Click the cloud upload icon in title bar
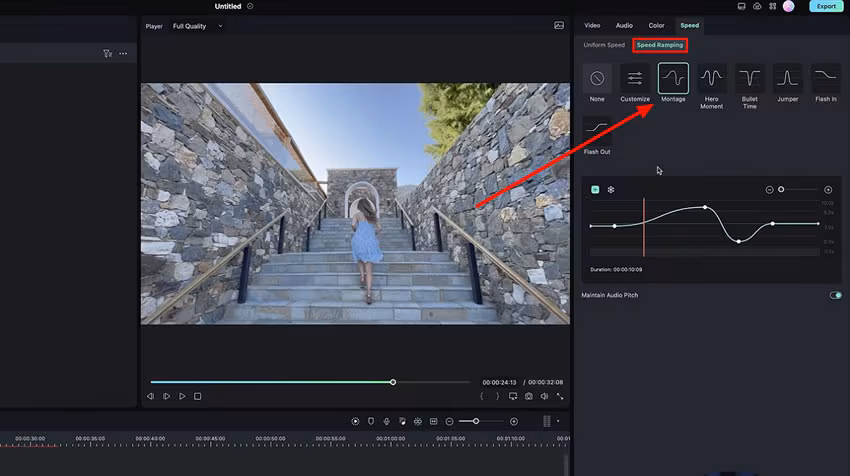The height and width of the screenshot is (476, 850). [757, 6]
